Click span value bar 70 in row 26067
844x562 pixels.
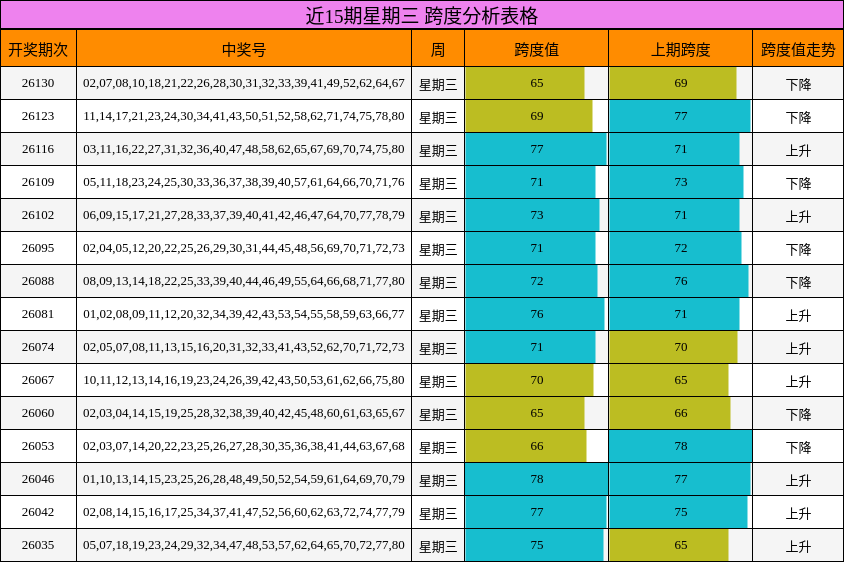pyautogui.click(x=530, y=380)
